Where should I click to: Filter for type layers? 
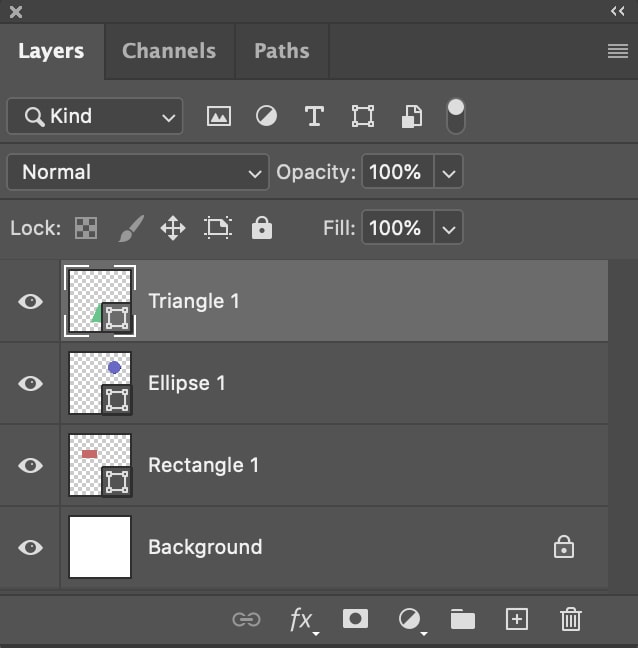click(x=314, y=116)
